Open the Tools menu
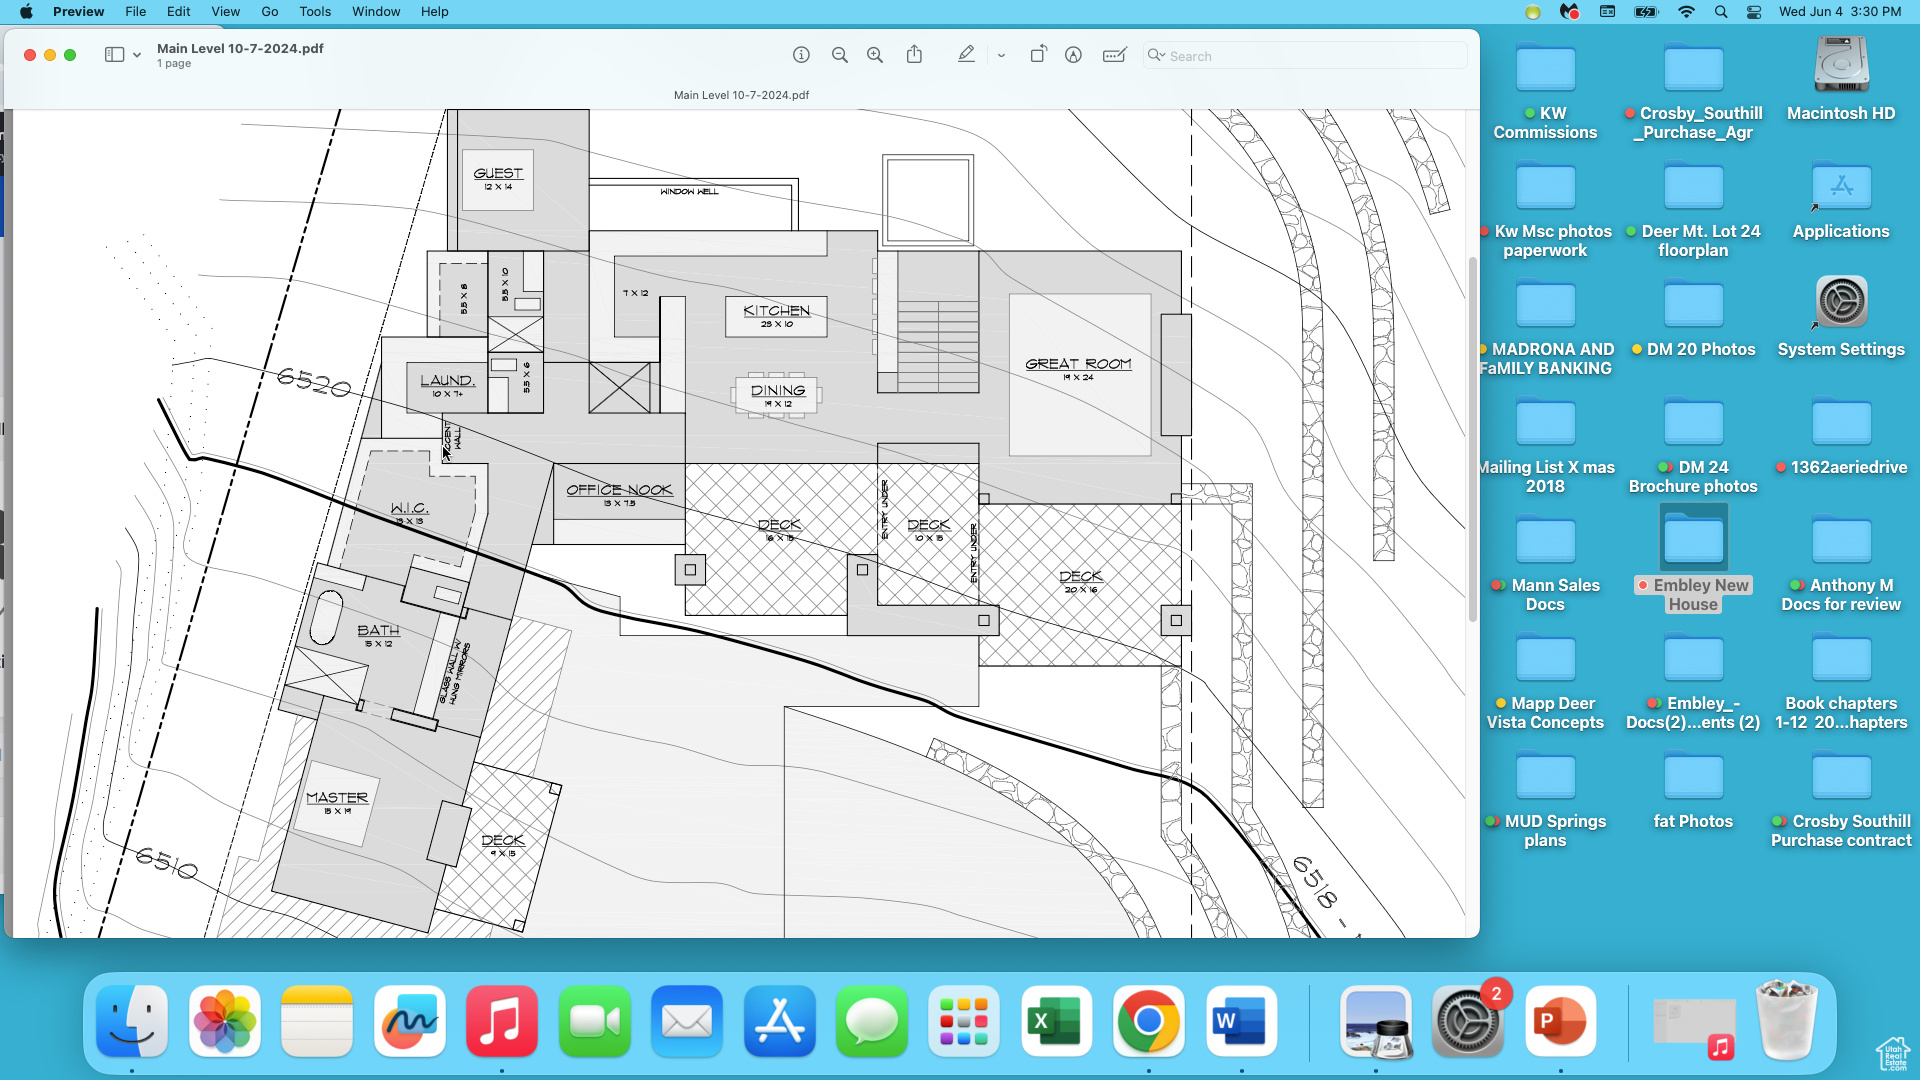 314,11
